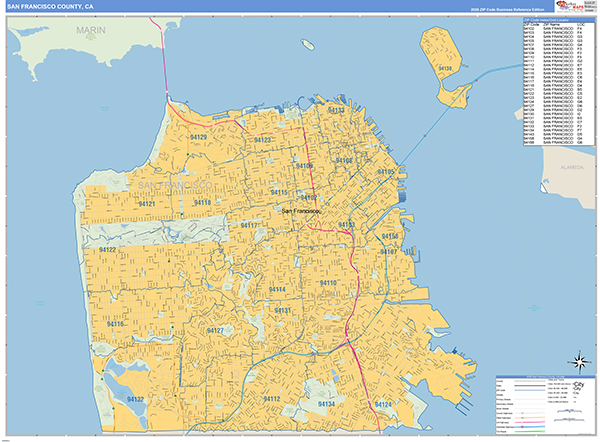Image resolution: width=600 pixels, height=442 pixels.
Task: Click ZIP code 94102 on the map
Action: [308, 197]
